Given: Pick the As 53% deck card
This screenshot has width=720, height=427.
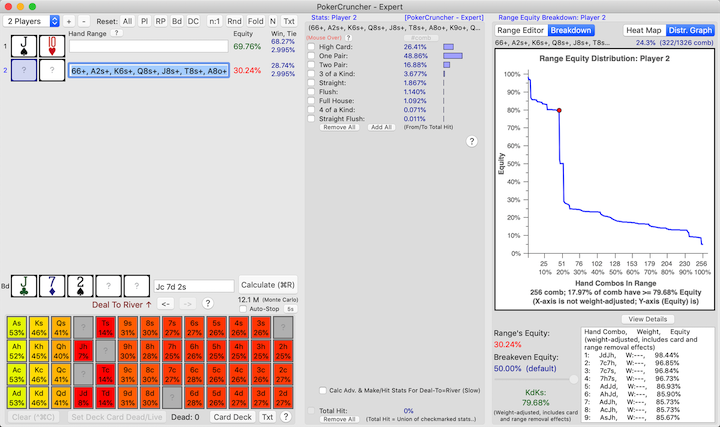Looking at the screenshot, I should (x=17, y=328).
